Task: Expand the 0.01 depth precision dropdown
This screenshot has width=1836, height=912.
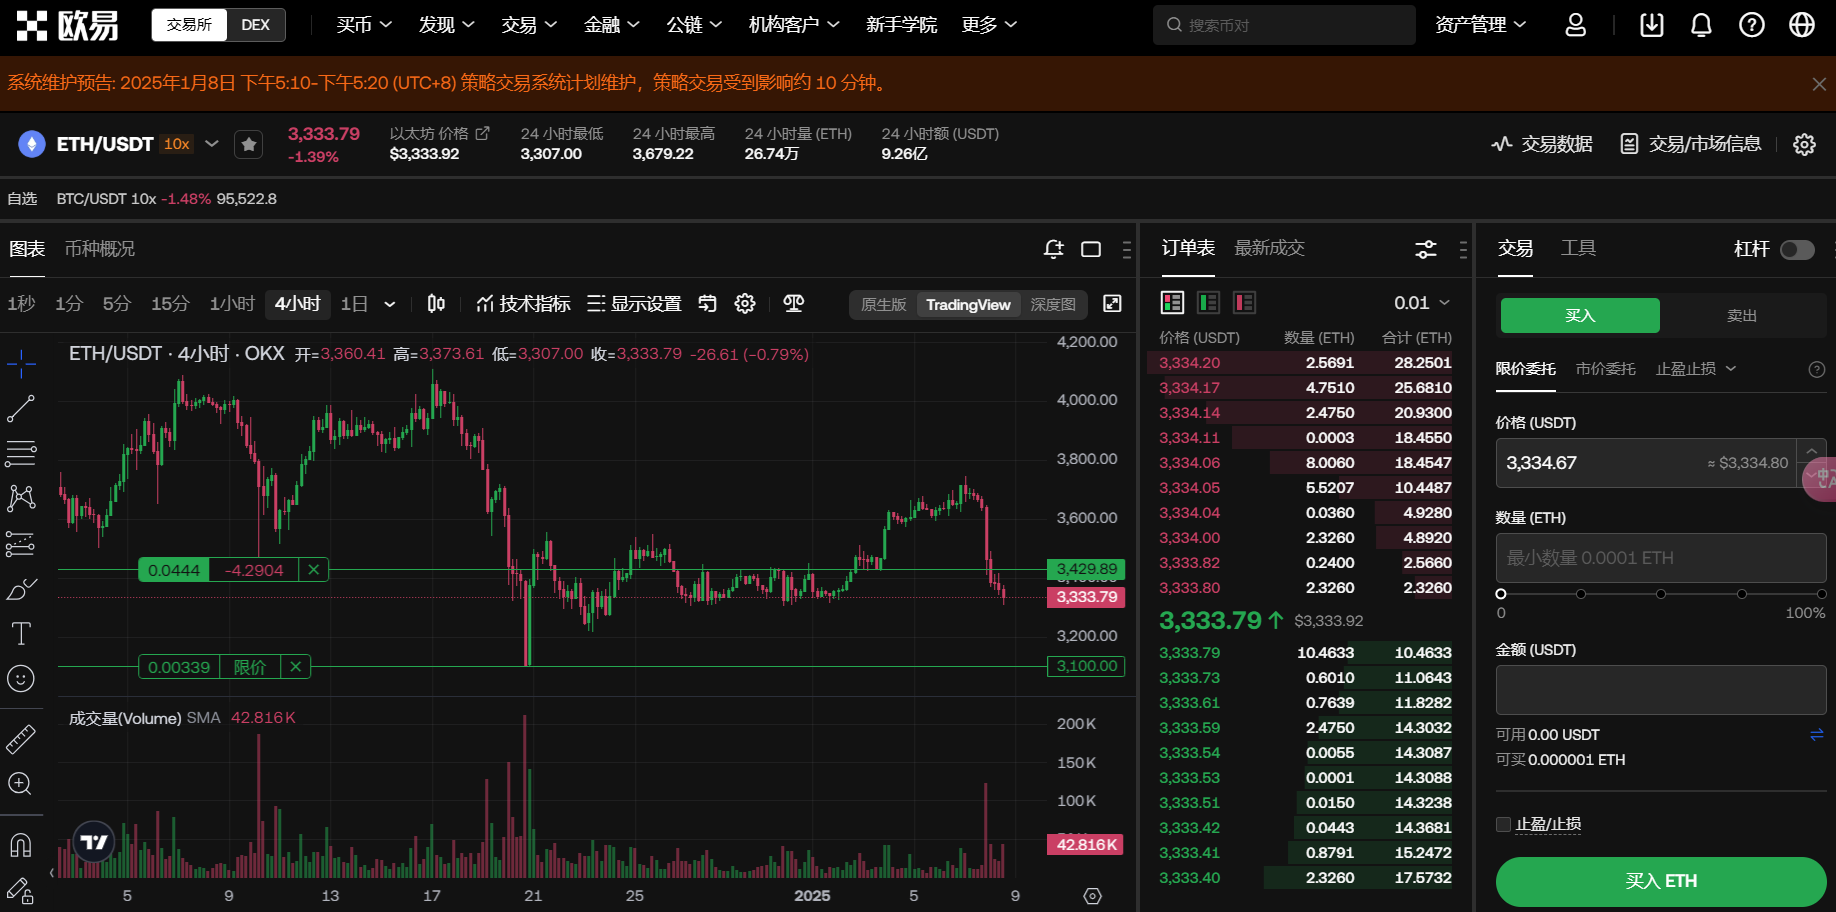Action: pyautogui.click(x=1422, y=303)
